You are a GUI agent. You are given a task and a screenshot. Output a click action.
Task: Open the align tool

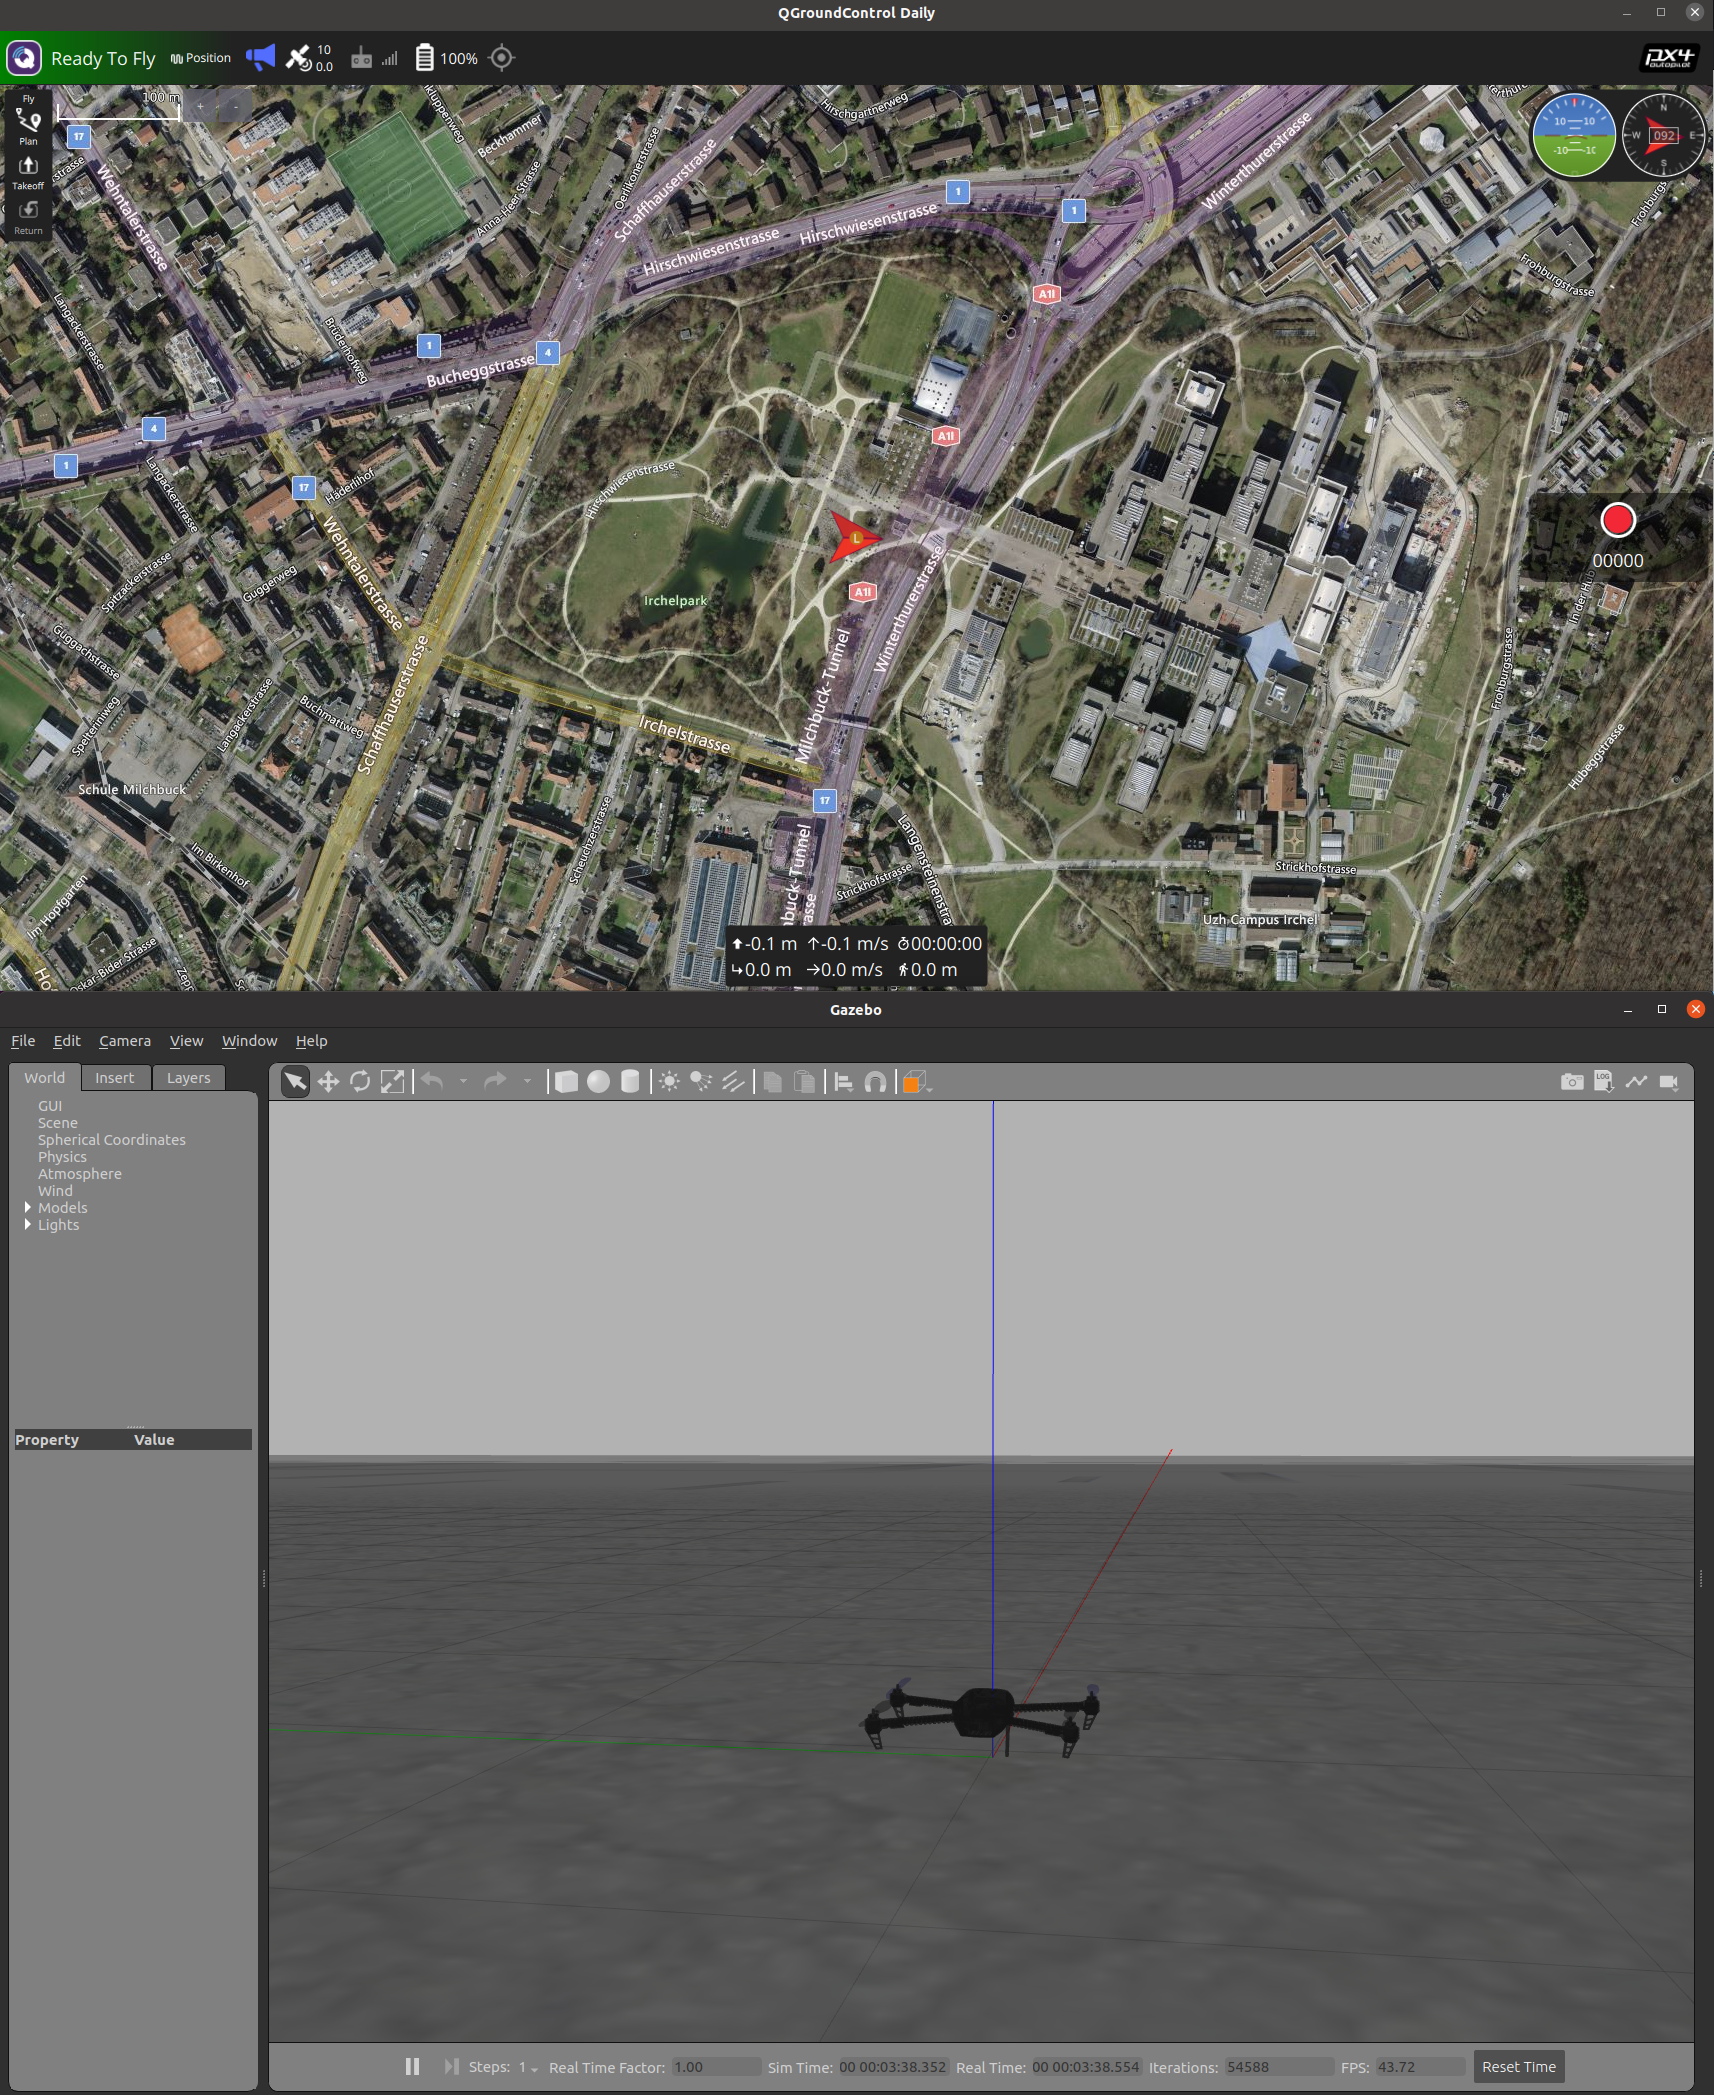[843, 1081]
